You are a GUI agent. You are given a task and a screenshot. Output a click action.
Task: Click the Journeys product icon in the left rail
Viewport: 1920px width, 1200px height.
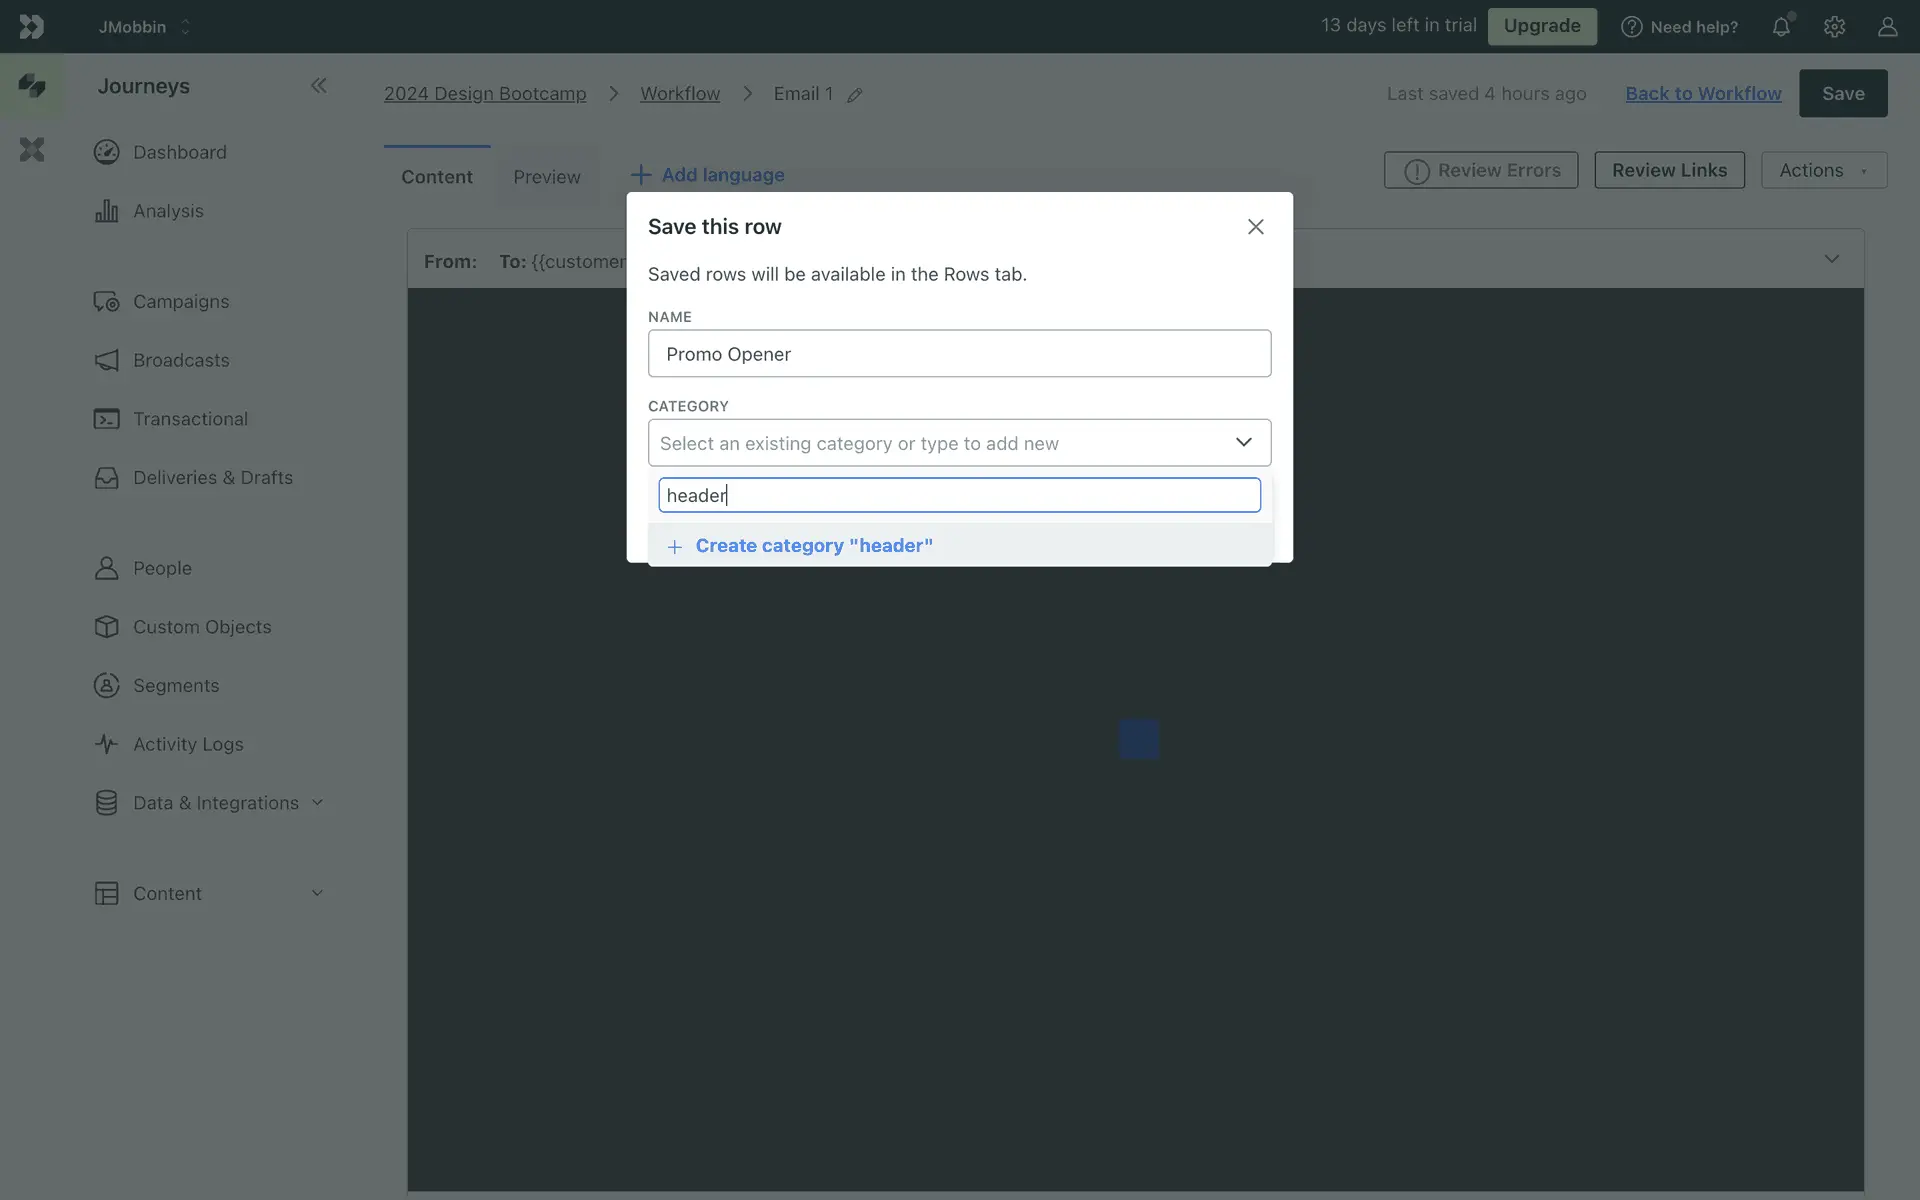(32, 86)
